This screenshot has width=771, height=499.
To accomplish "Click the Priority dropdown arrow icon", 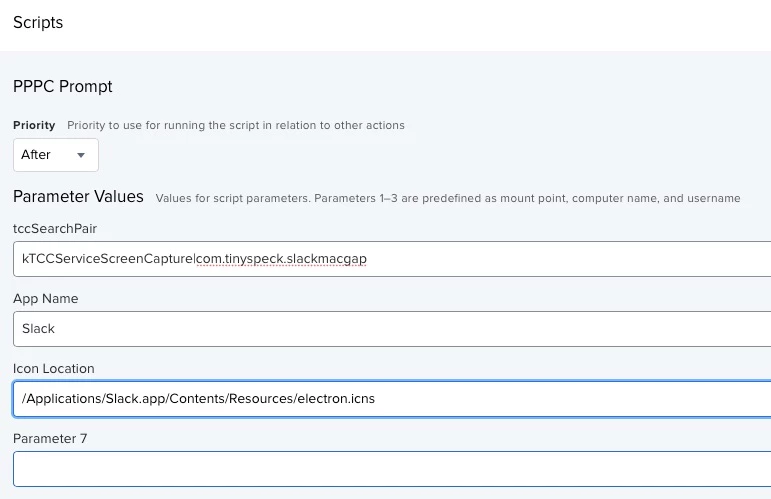I will [81, 155].
